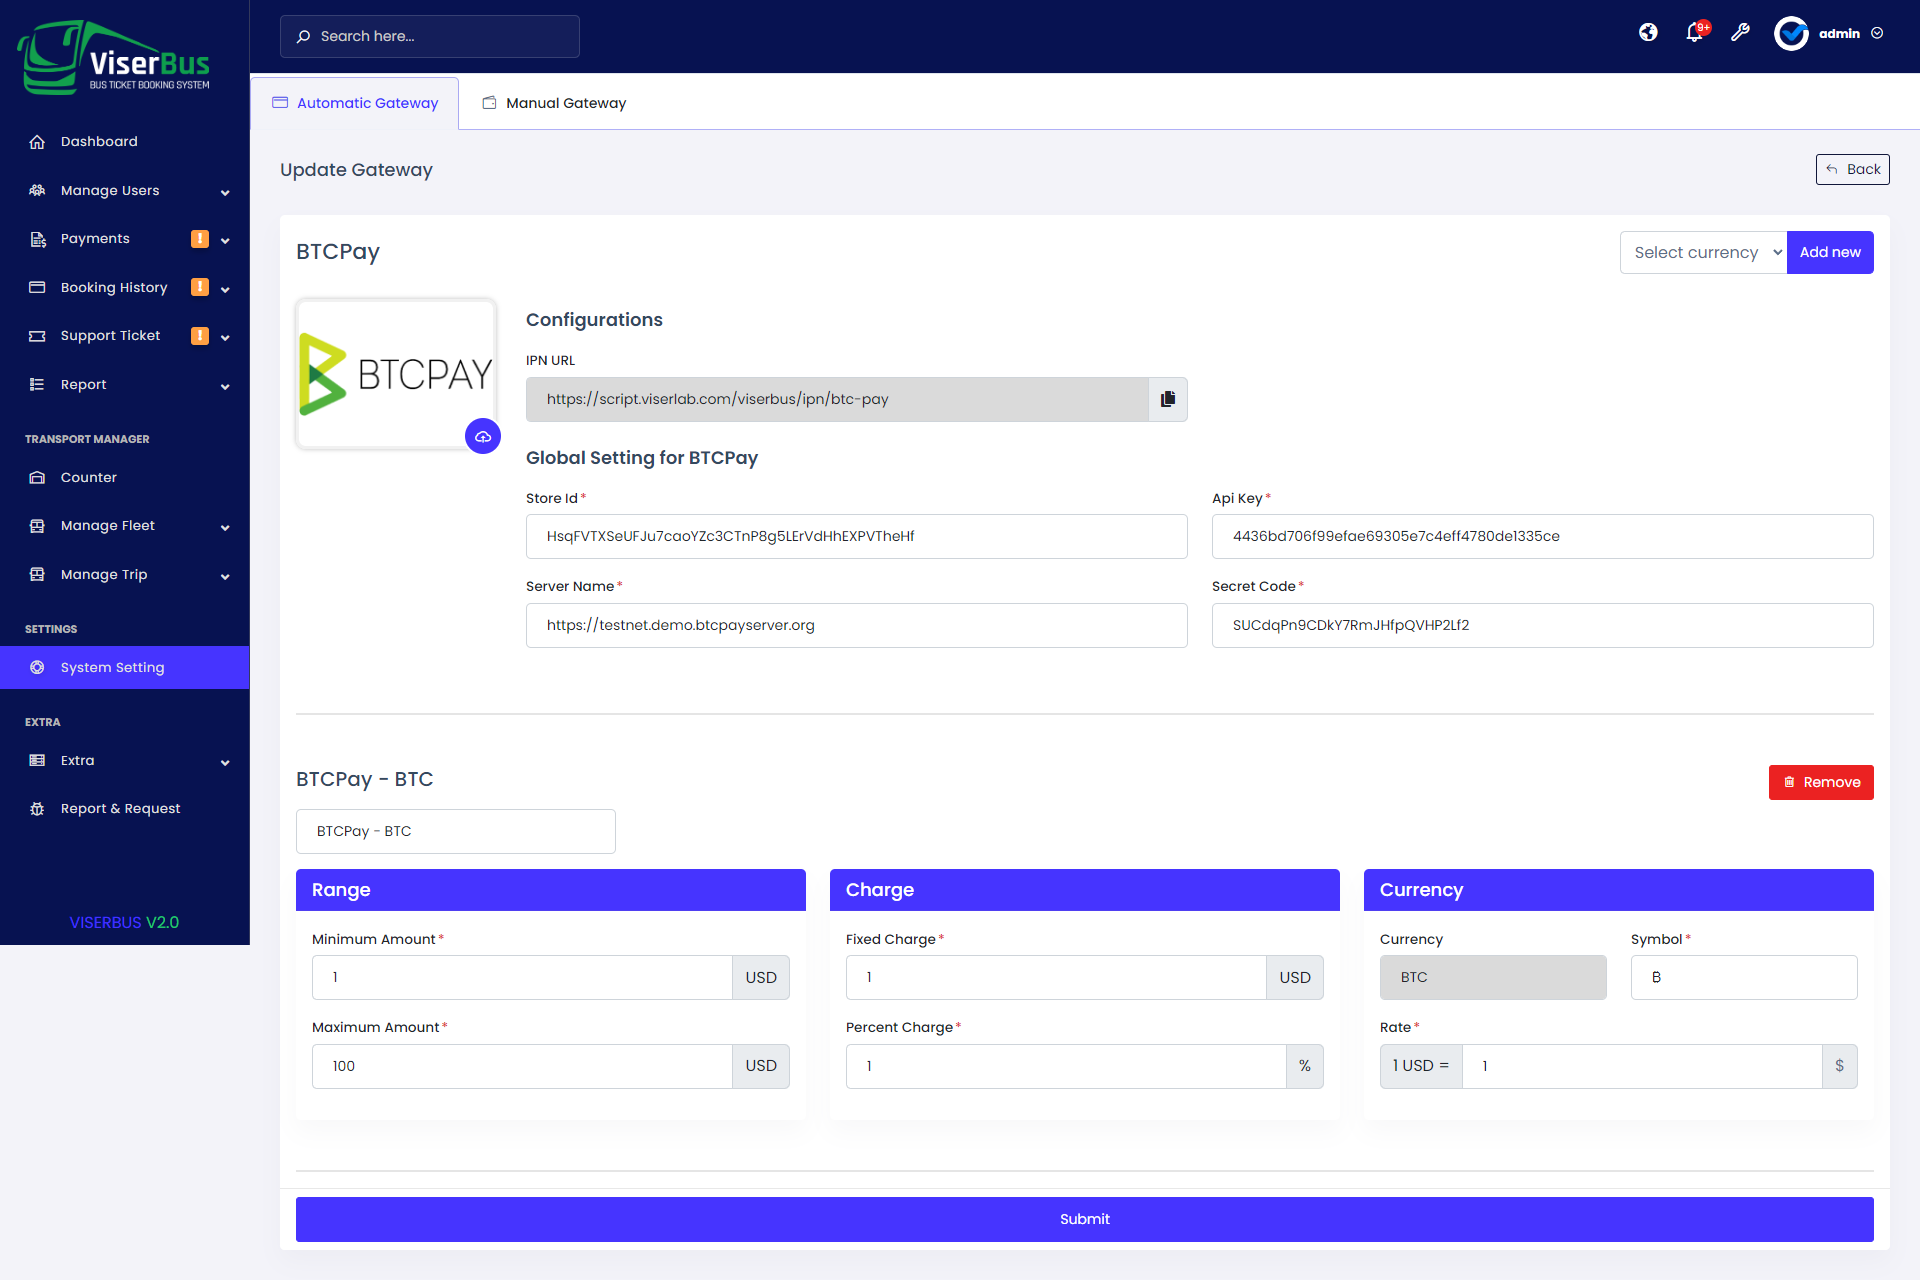Copy the IPN URL using the copy icon
The height and width of the screenshot is (1280, 1920).
(x=1166, y=399)
